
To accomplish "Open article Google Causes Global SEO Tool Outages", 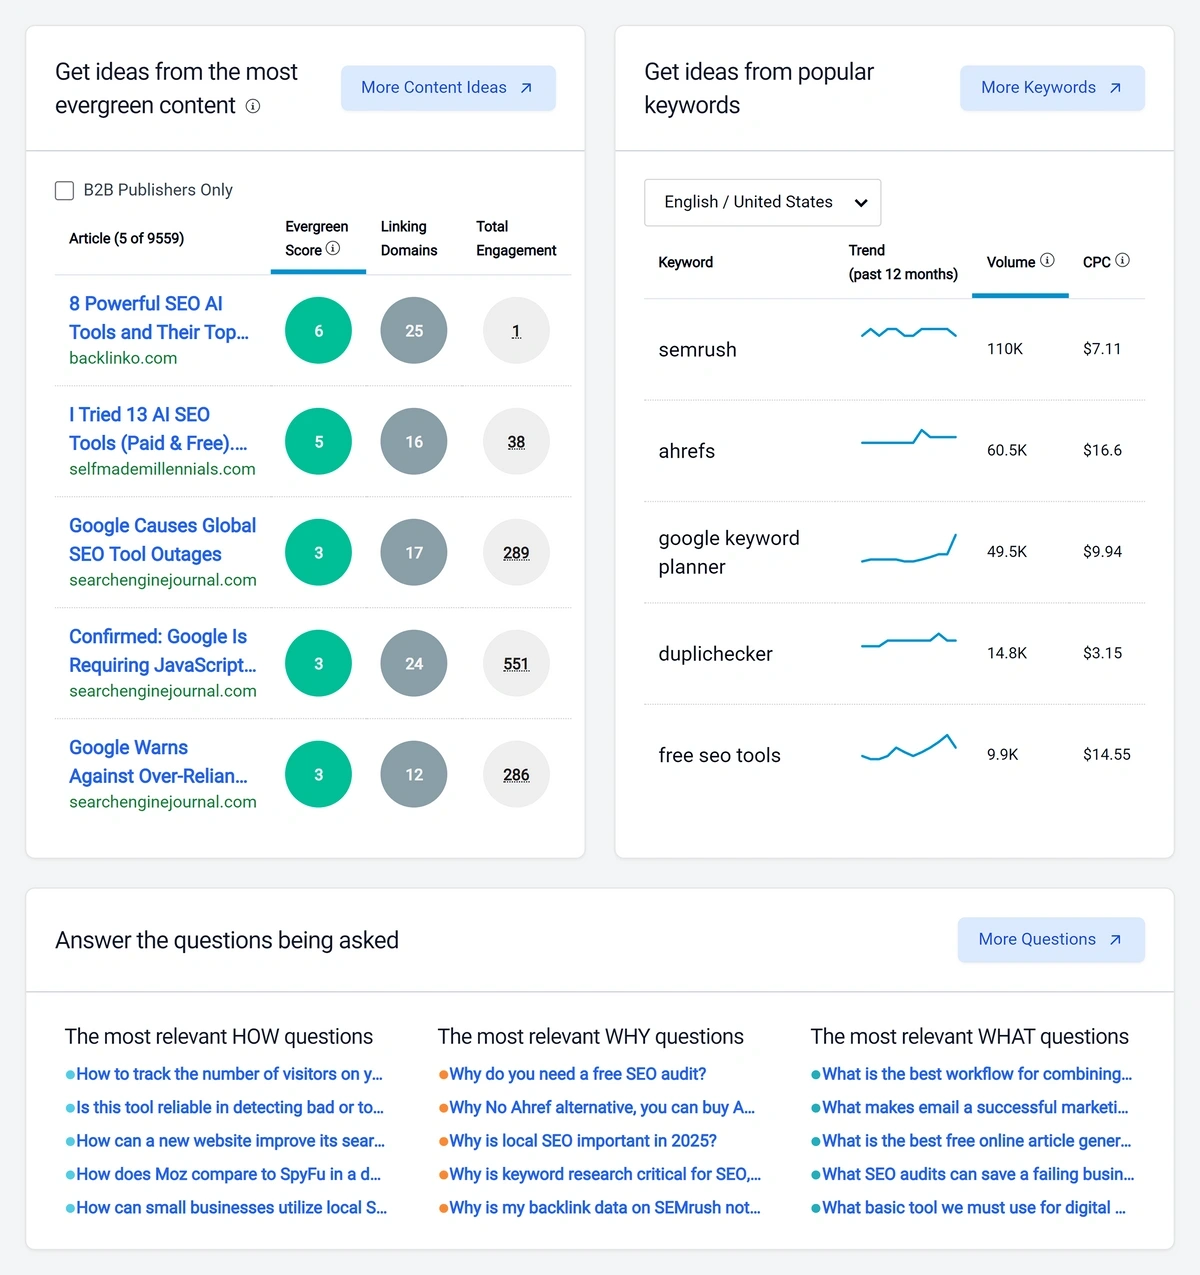I will coord(162,539).
